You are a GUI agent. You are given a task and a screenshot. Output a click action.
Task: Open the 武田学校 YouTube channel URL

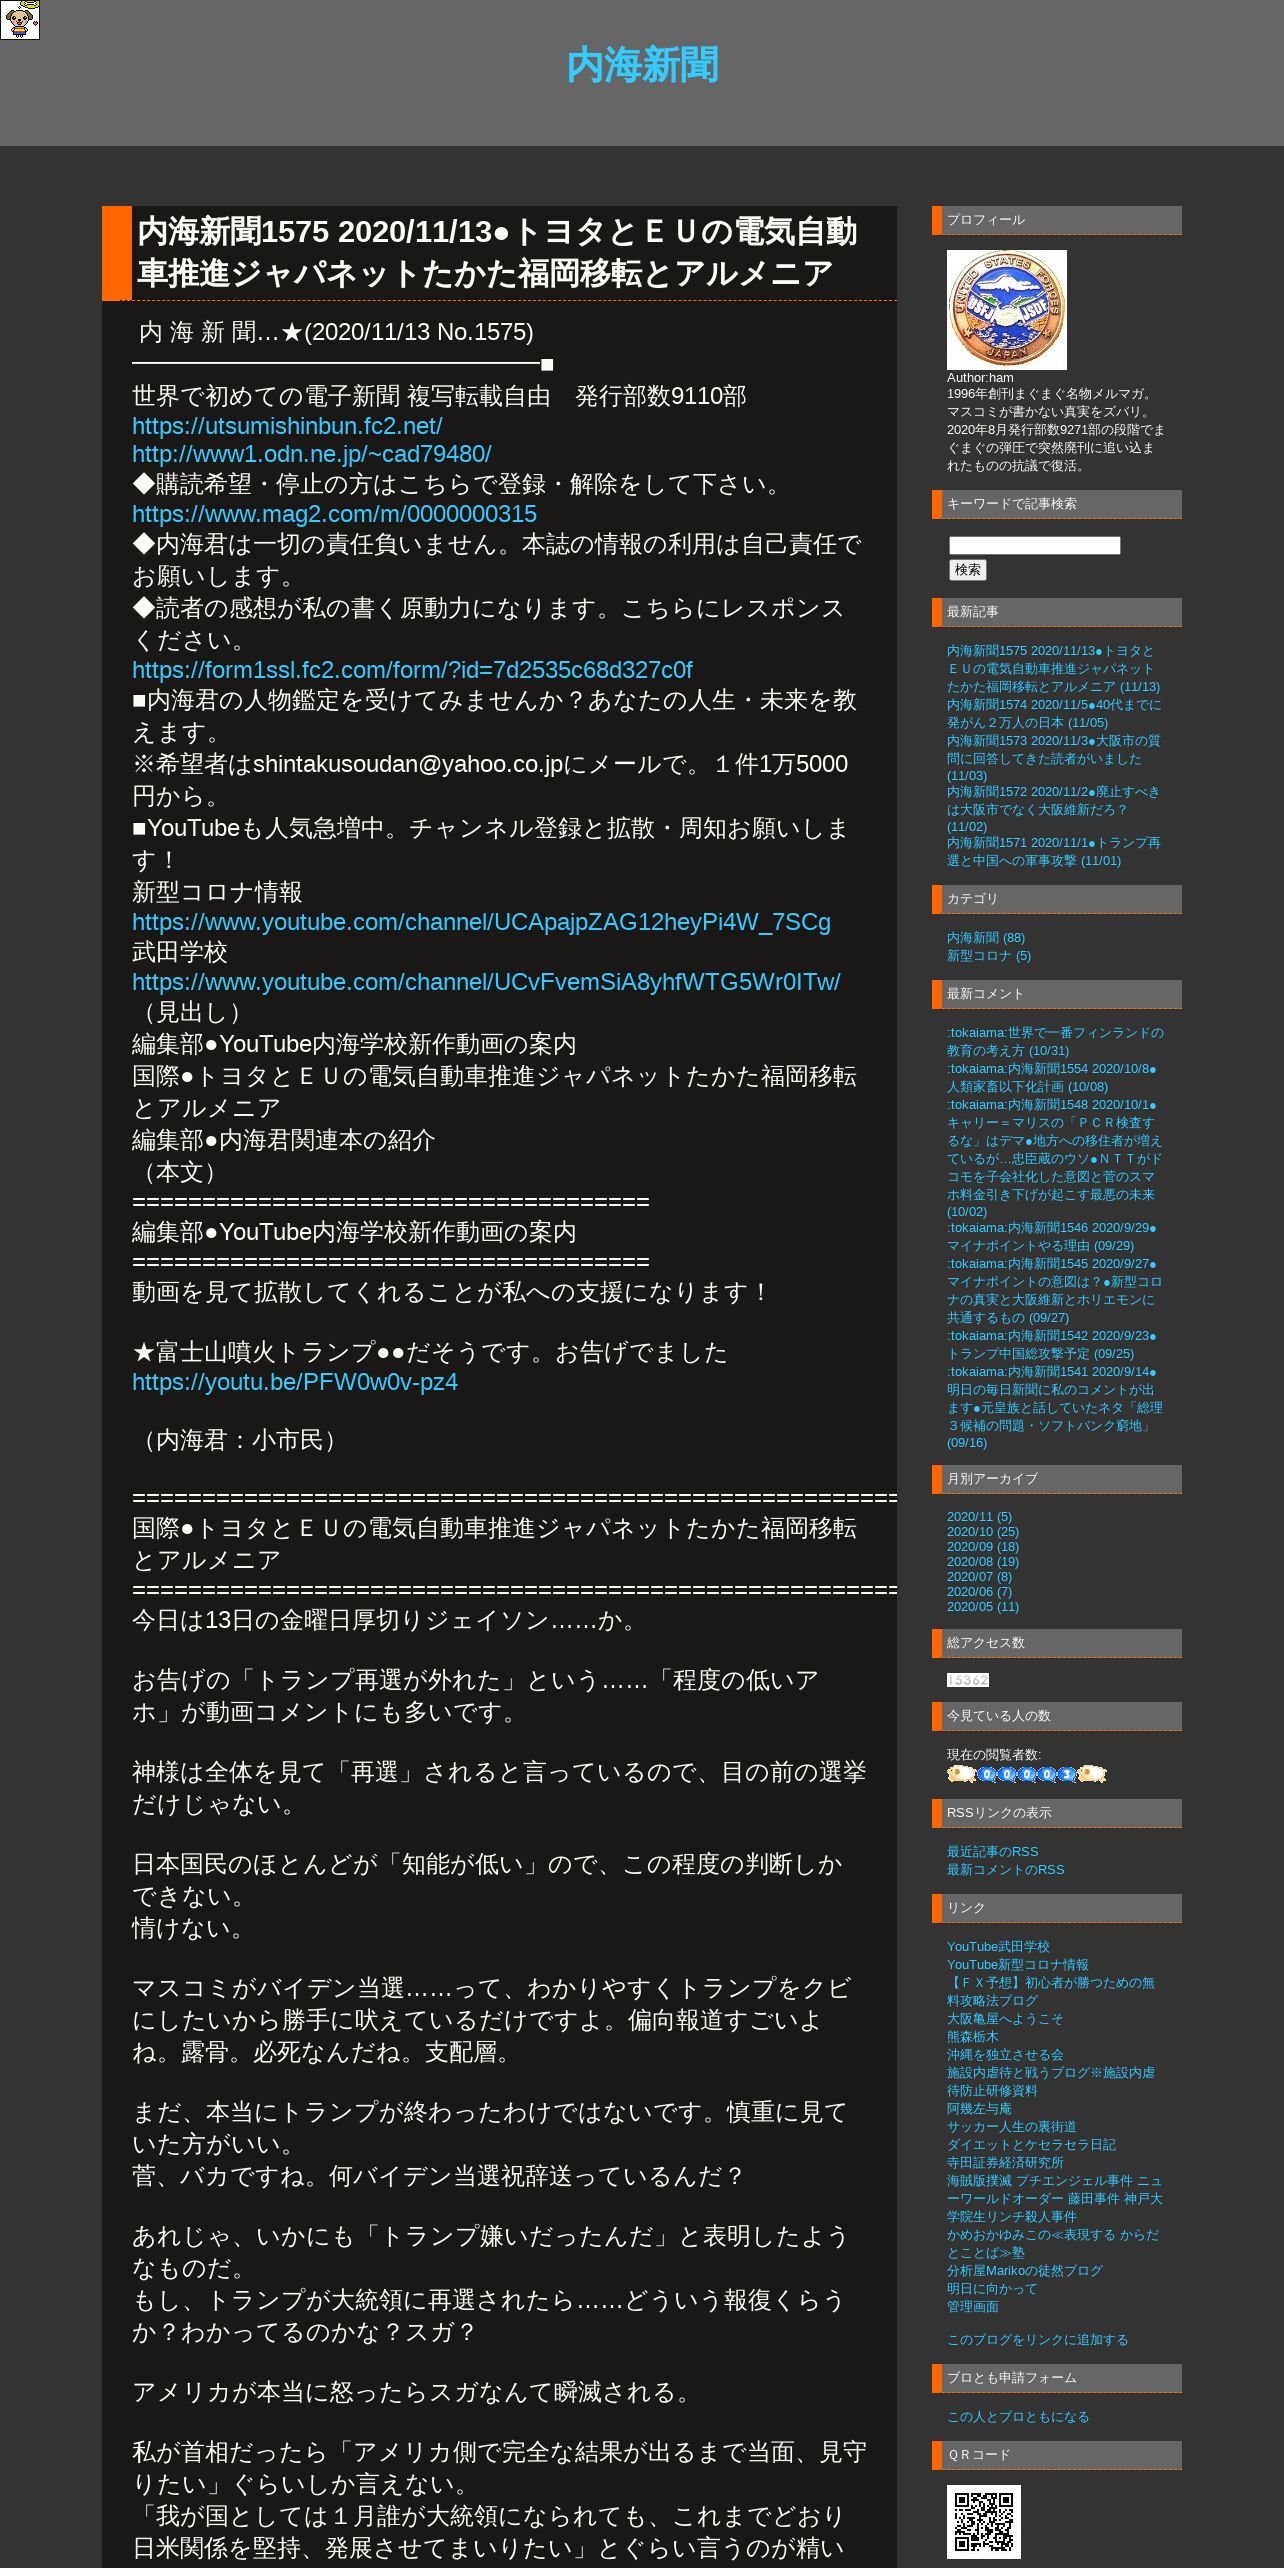pos(486,982)
